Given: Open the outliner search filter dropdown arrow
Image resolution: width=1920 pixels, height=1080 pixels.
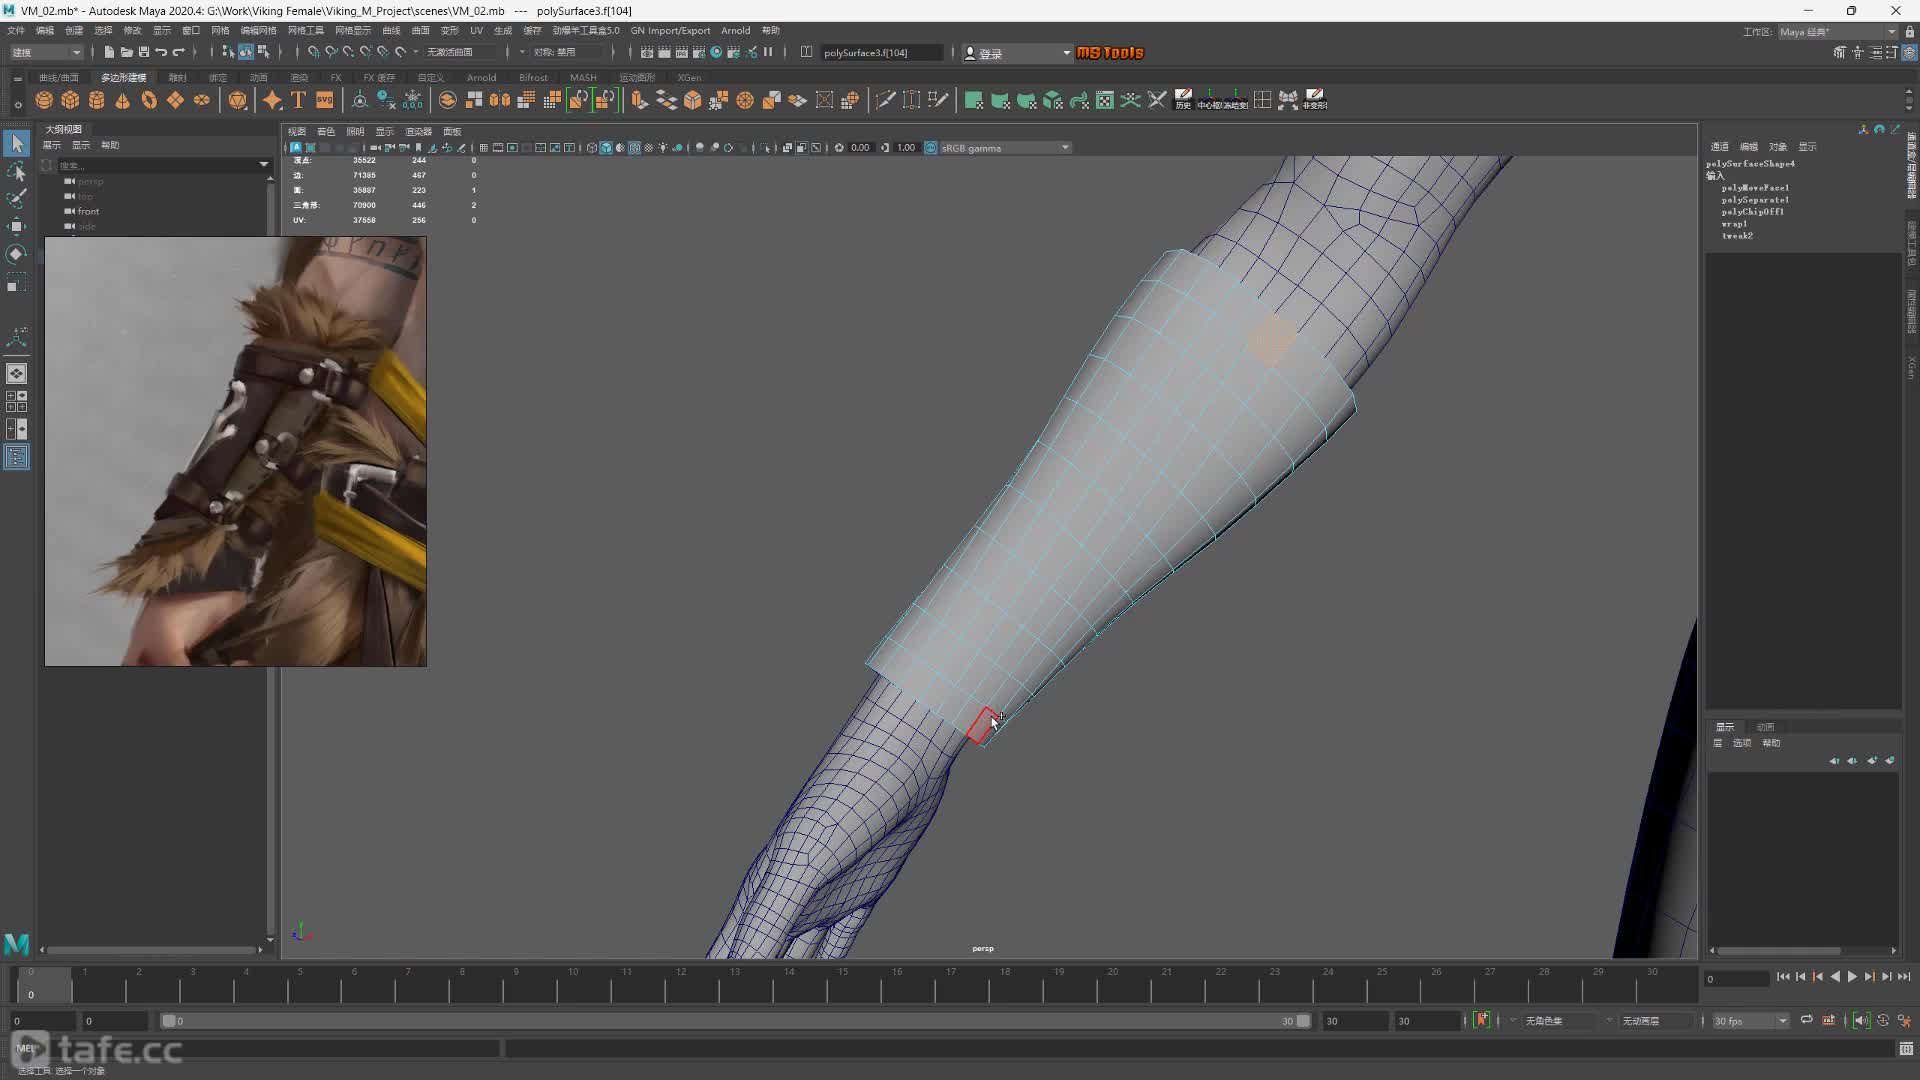Looking at the screenshot, I should click(x=264, y=164).
